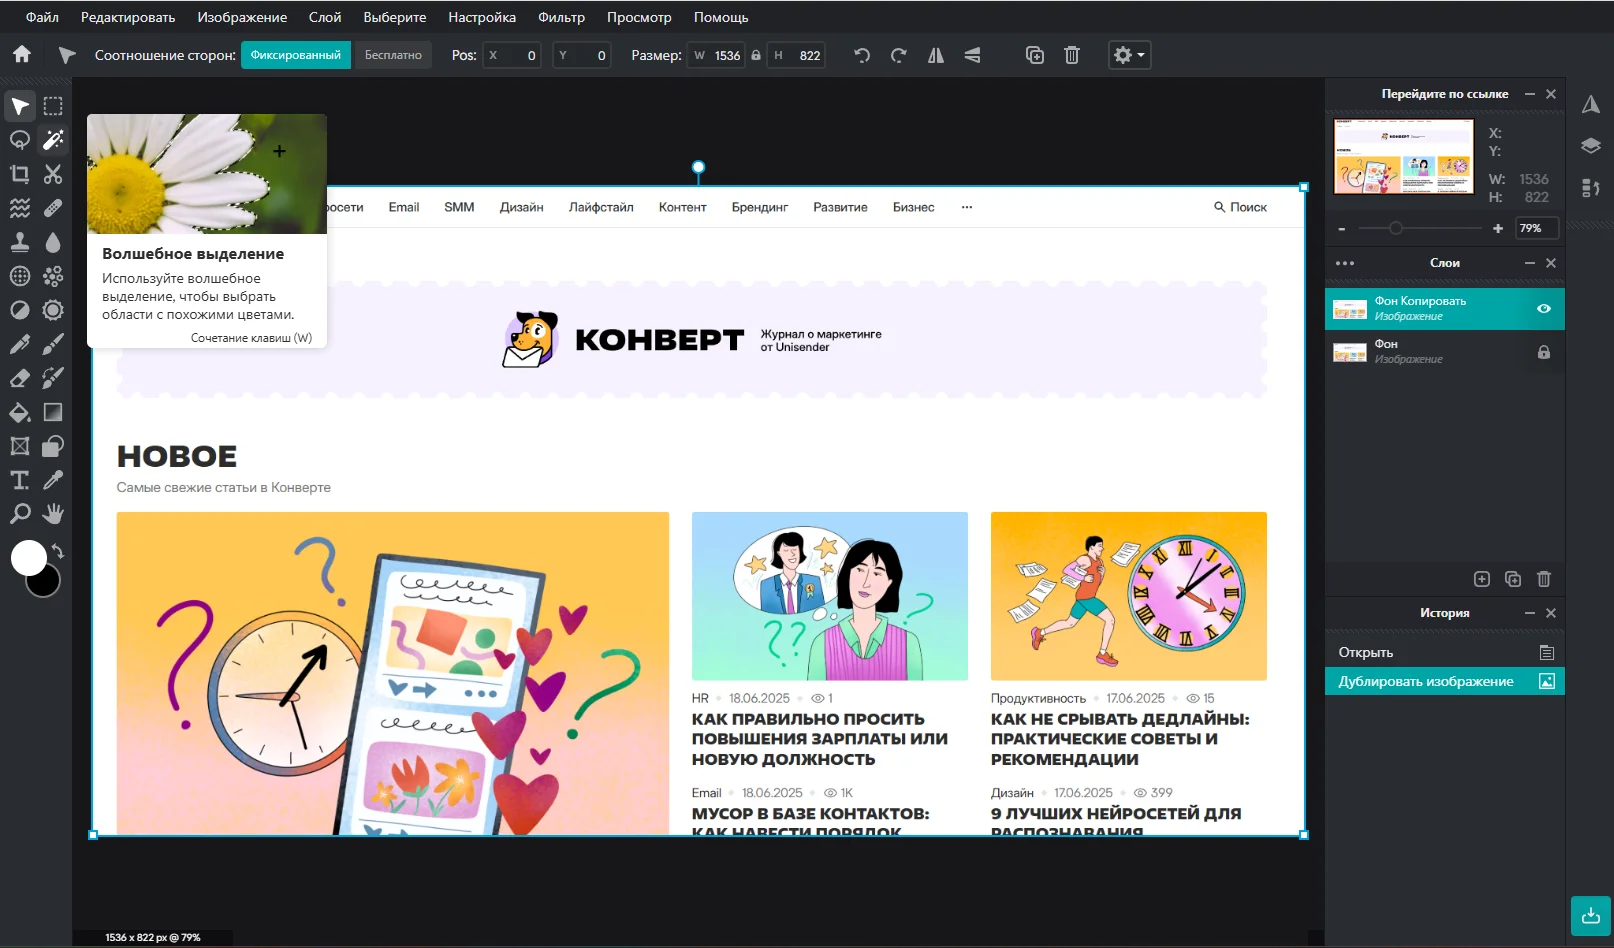Click the Undo arrow in toolbar
Viewport: 1614px width, 948px height.
click(x=861, y=56)
